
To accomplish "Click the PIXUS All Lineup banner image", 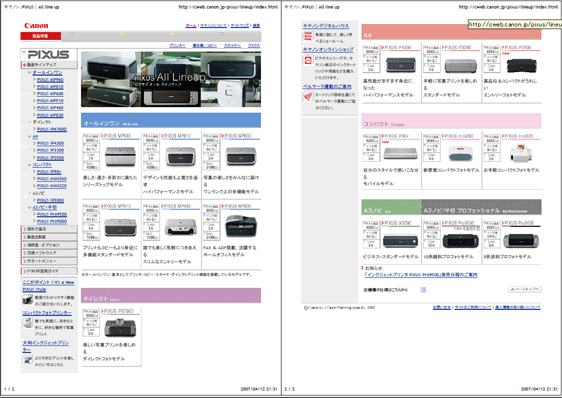I will pos(171,79).
